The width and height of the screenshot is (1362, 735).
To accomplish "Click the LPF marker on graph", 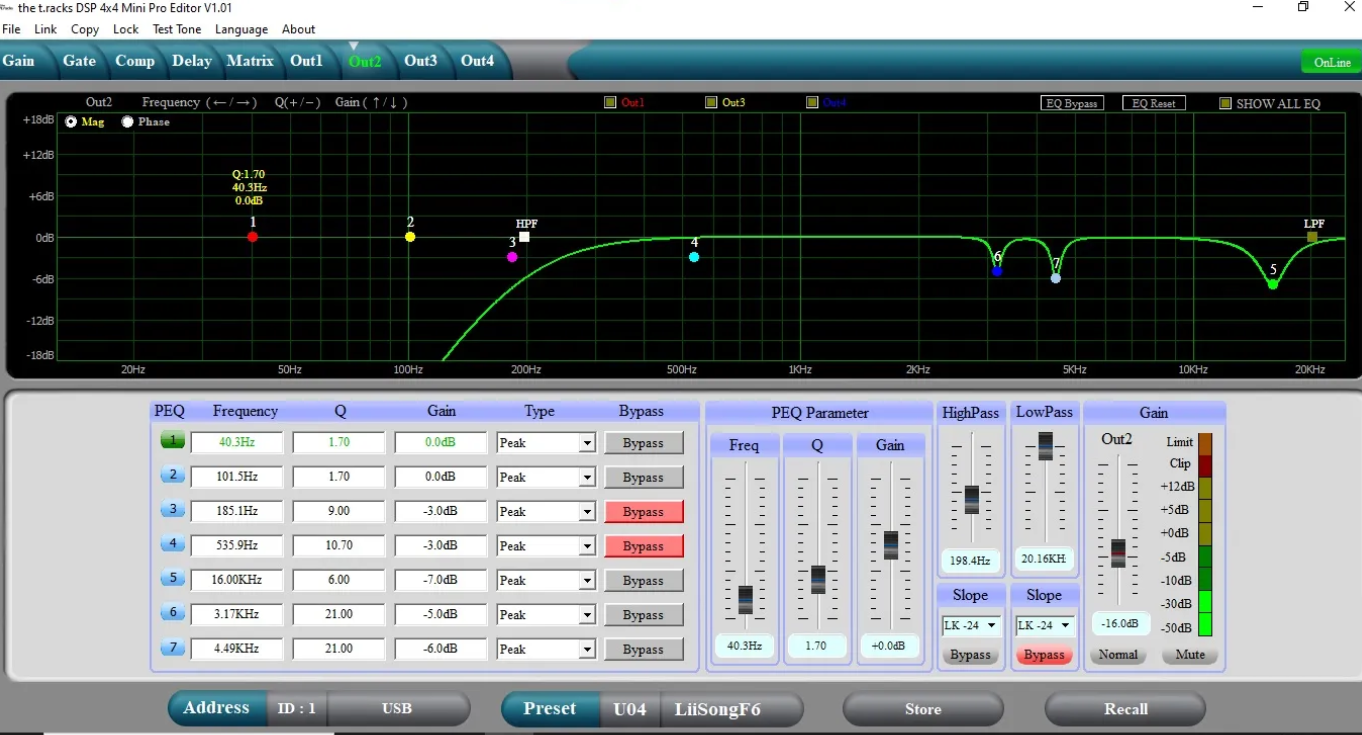I will (x=1312, y=237).
